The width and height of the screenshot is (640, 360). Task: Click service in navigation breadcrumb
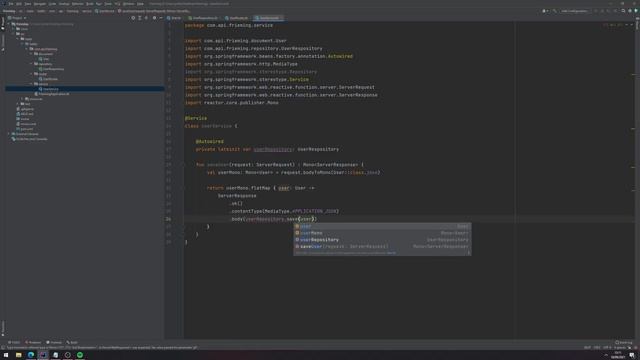87,11
